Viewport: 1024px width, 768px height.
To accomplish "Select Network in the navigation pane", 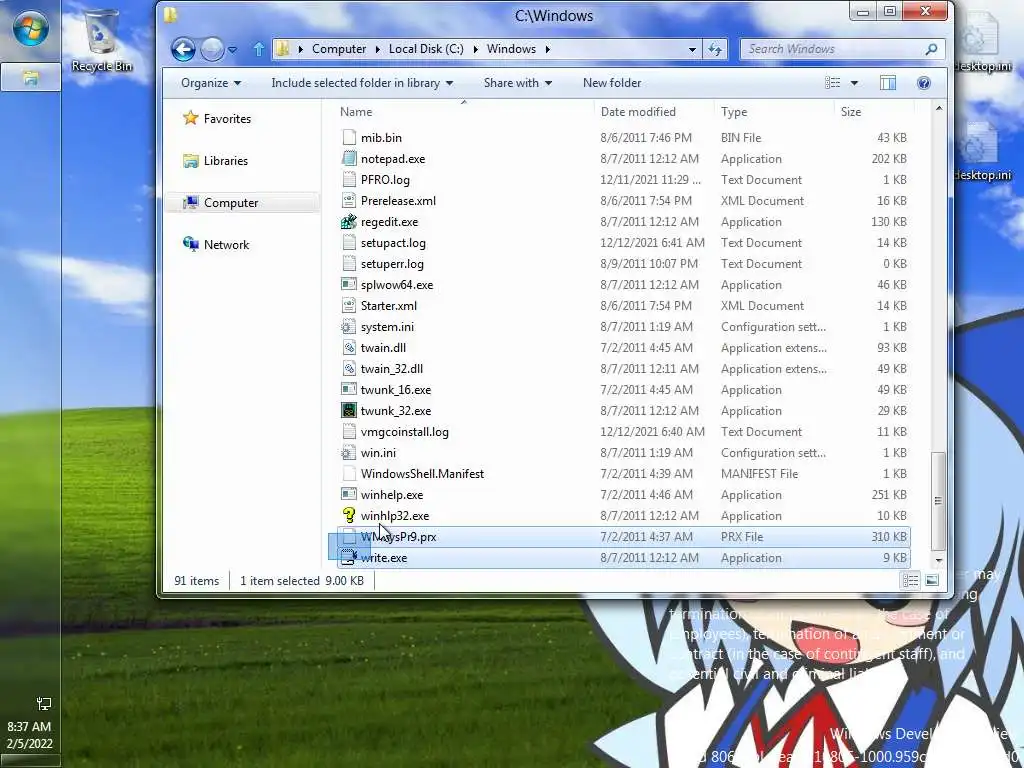I will (216, 244).
